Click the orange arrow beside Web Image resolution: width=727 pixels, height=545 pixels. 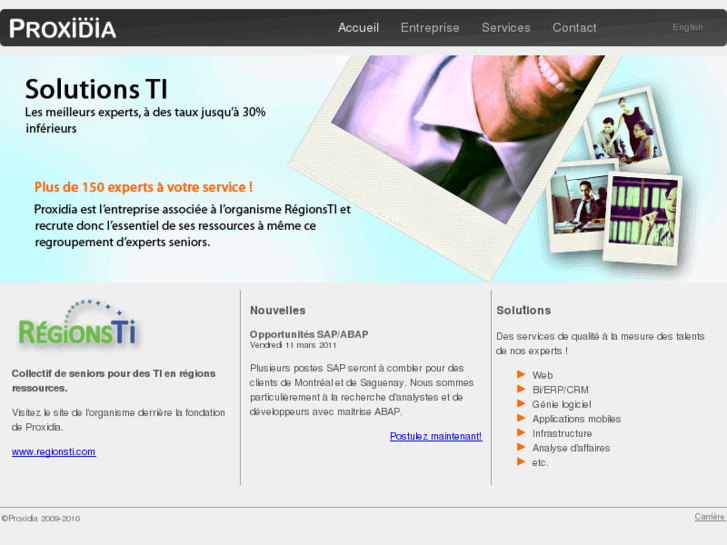521,374
